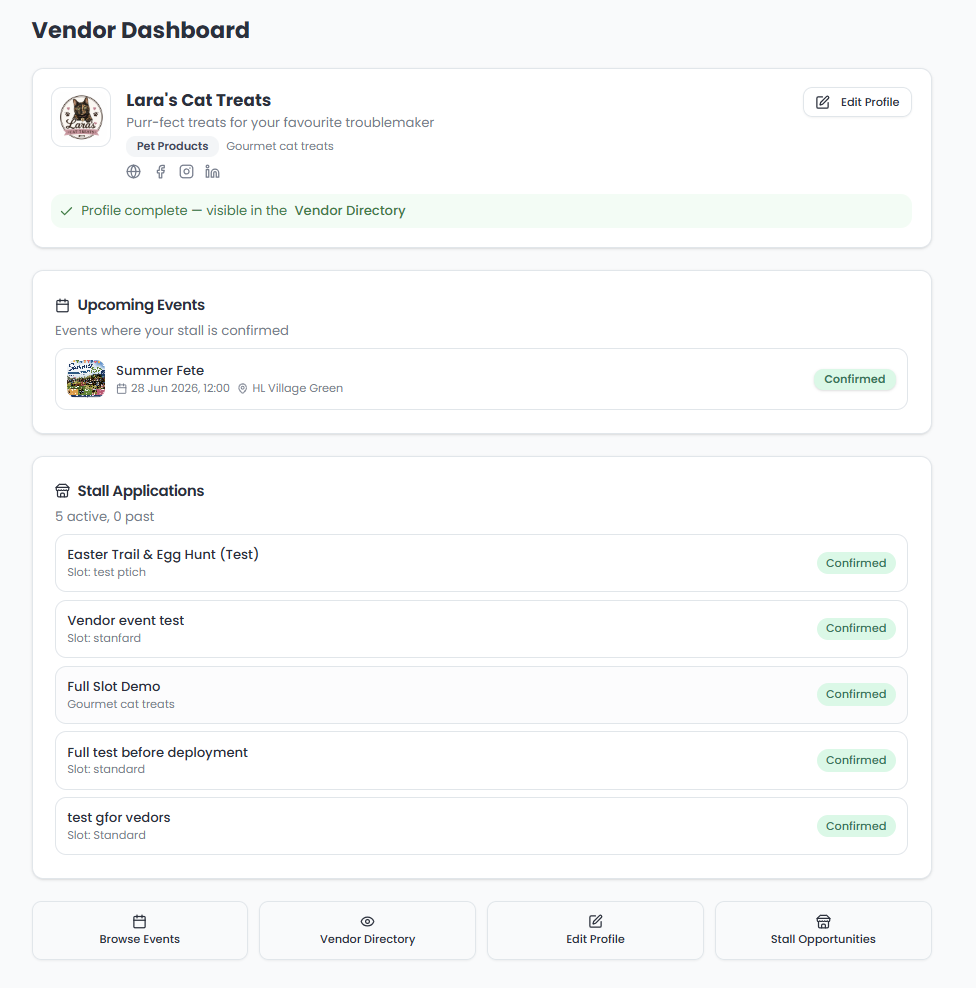The image size is (976, 988).
Task: Click the Summer Fete event thumbnail
Action: 86,379
